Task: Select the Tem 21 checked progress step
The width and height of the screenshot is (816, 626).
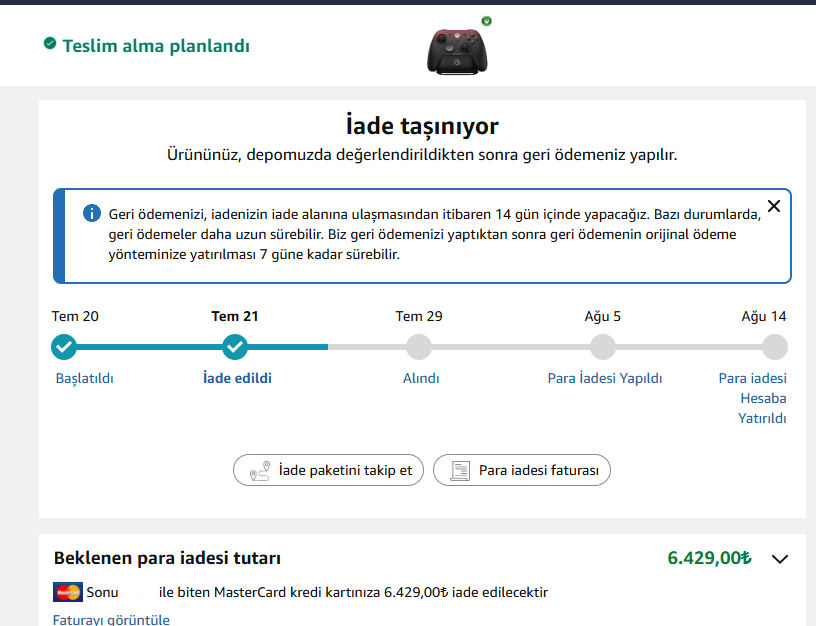Action: pyautogui.click(x=235, y=347)
